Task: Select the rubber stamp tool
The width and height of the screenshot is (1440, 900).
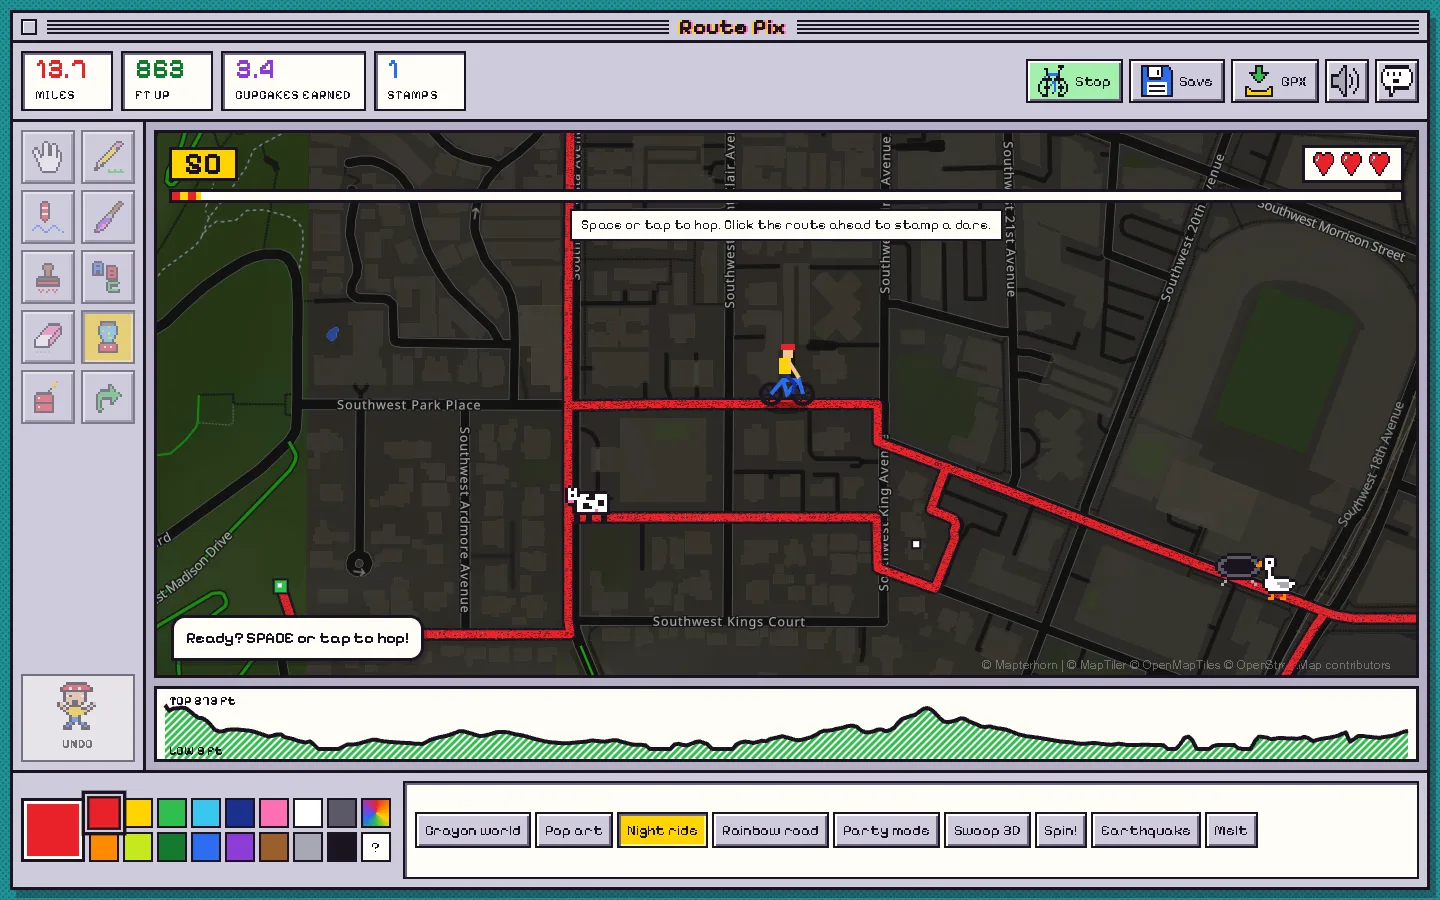Action: tap(48, 278)
